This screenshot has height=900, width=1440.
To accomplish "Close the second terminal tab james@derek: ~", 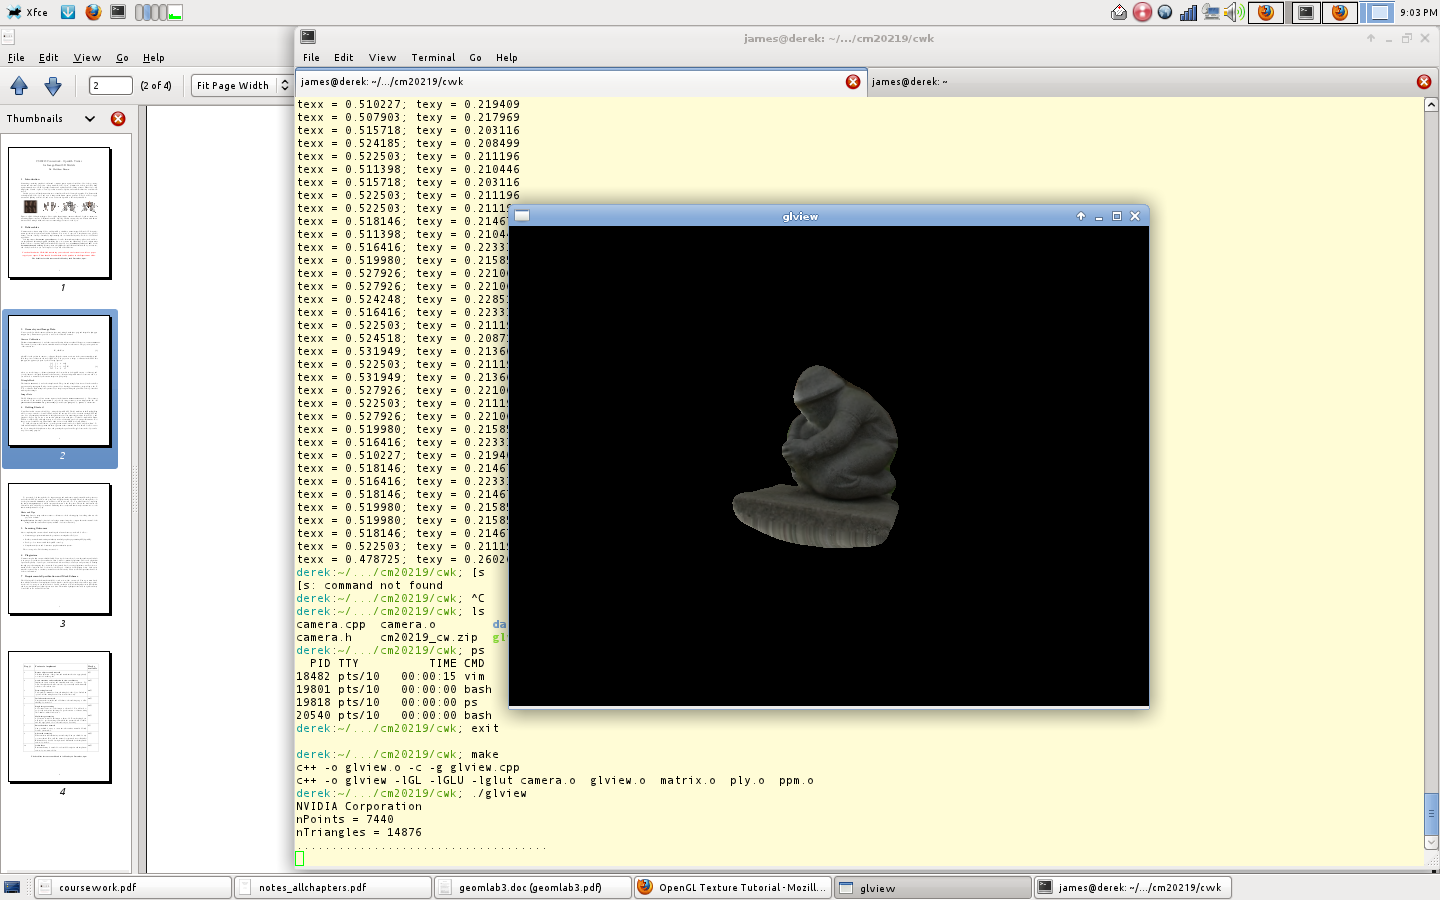I will click(x=1423, y=82).
